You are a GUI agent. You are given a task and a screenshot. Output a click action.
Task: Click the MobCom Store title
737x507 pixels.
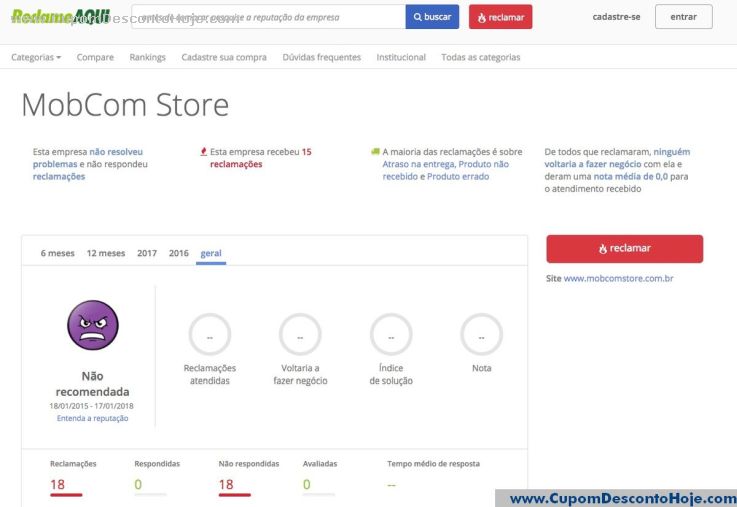[x=125, y=105]
